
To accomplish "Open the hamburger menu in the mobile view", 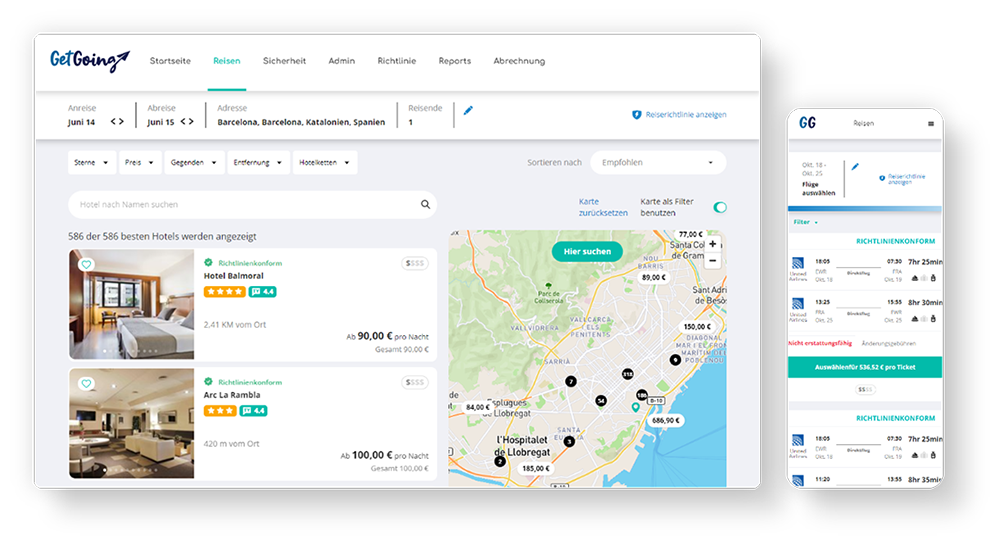I will click(x=931, y=124).
